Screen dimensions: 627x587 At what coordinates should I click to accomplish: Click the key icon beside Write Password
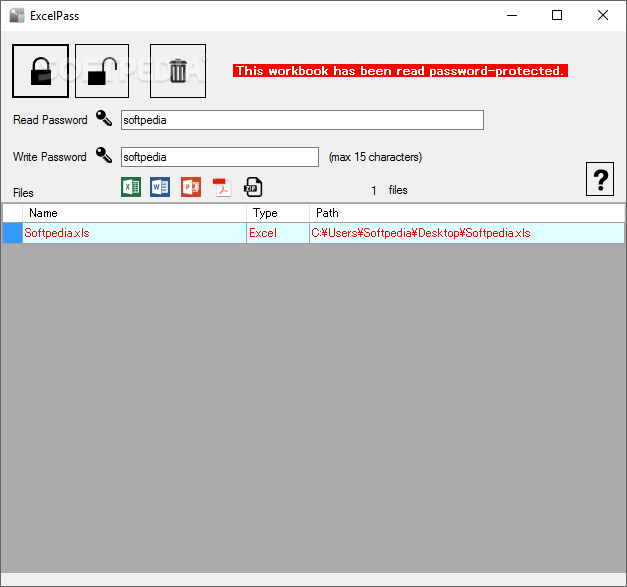tap(104, 155)
